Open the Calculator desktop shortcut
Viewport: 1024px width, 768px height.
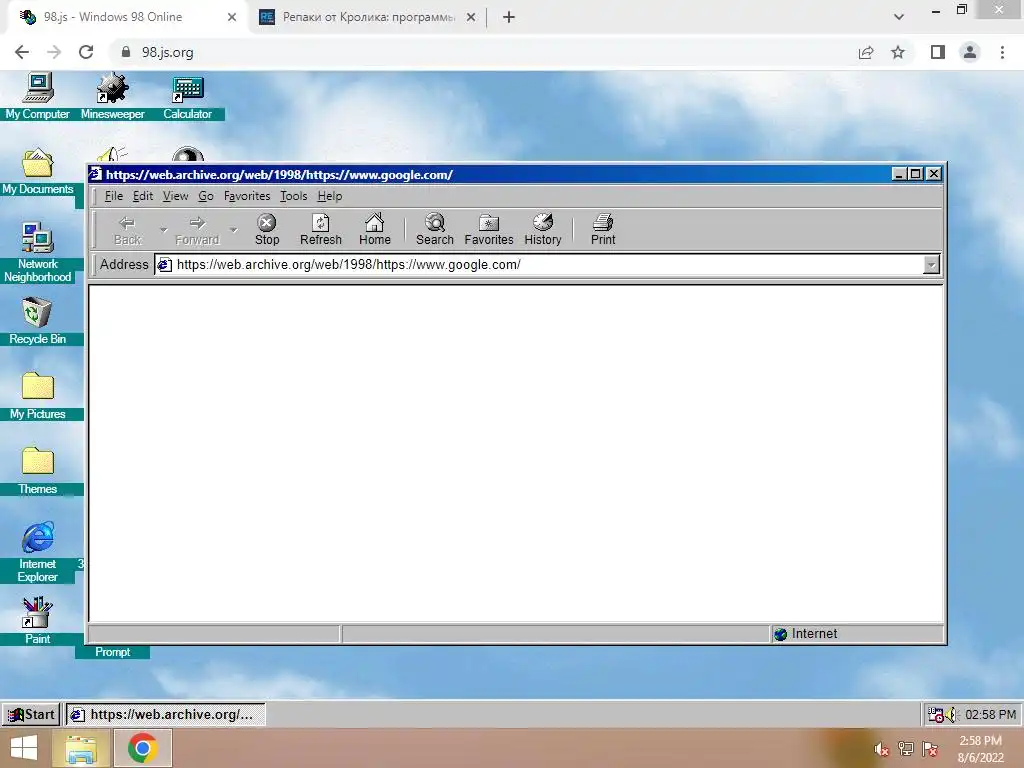[x=187, y=96]
